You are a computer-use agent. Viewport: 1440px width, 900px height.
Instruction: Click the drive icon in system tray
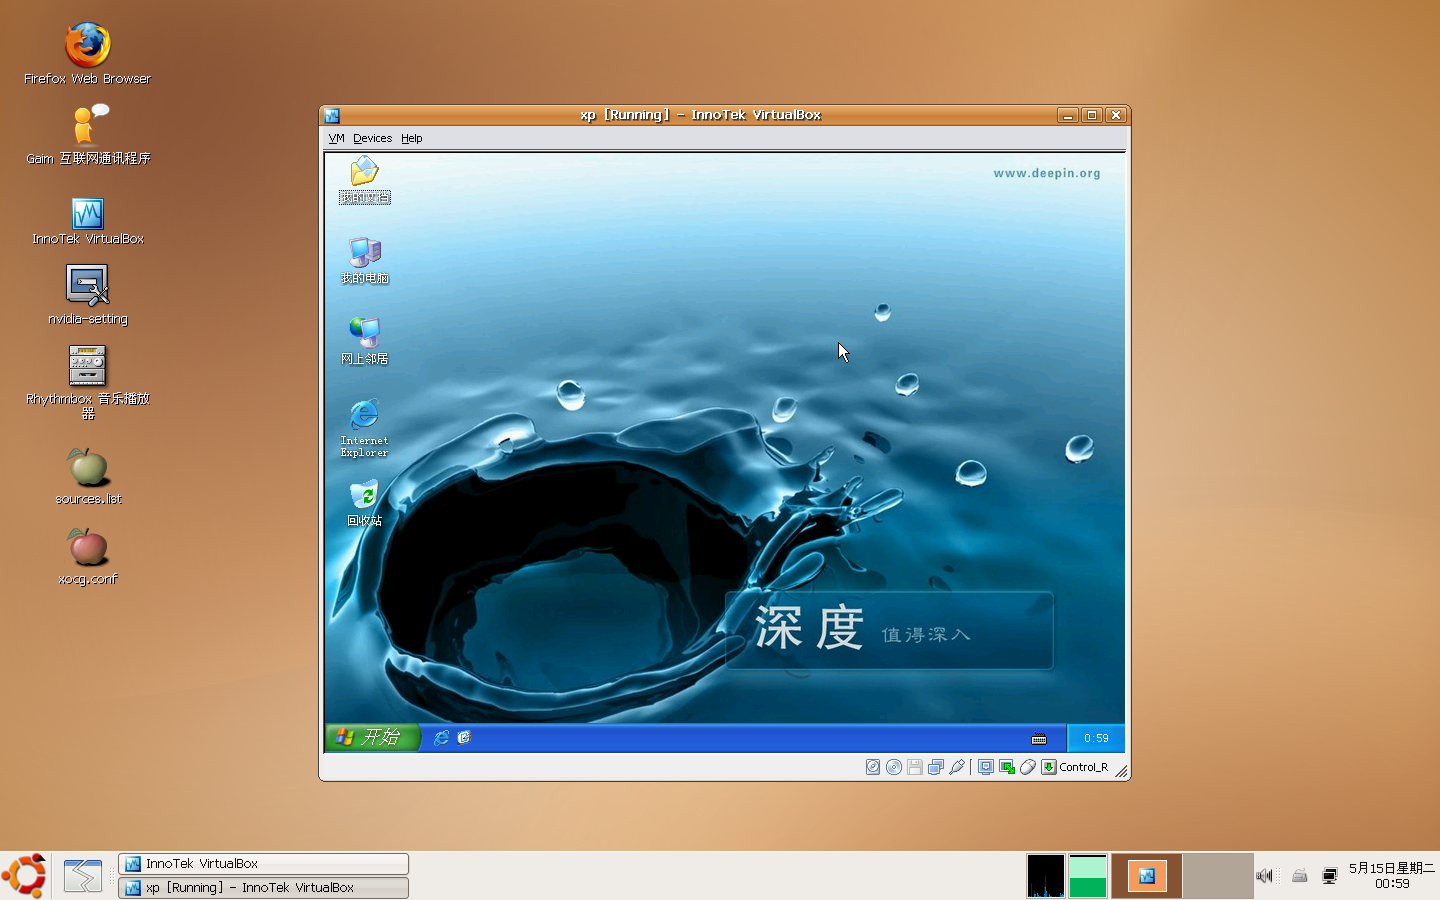[x=1299, y=876]
